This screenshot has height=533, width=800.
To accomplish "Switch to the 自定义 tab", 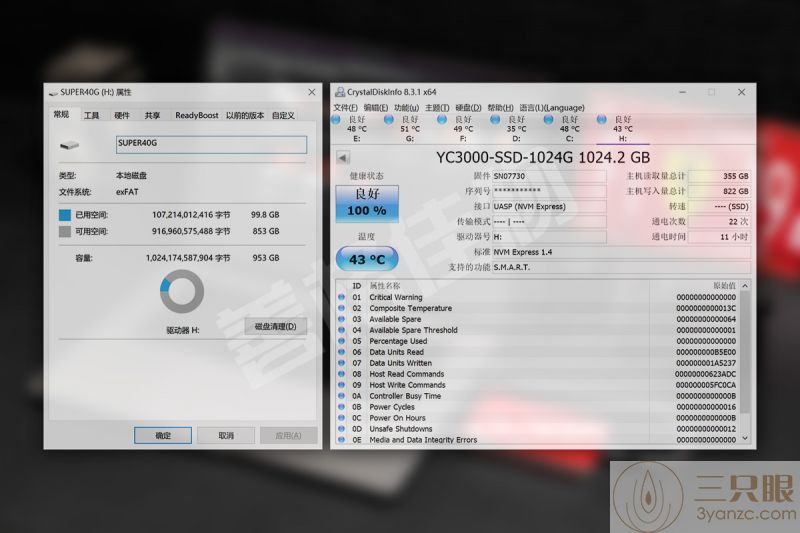I will pyautogui.click(x=283, y=116).
